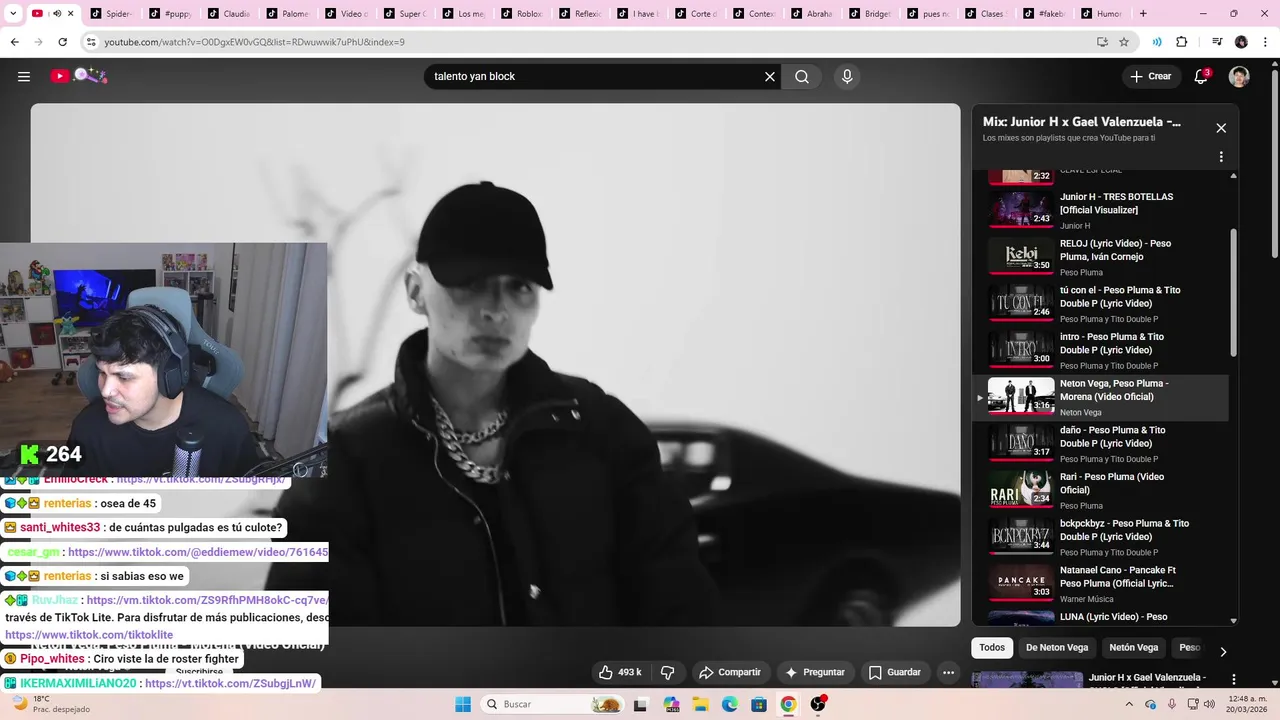Viewport: 1280px width, 720px height.
Task: Open more video actions ellipsis
Action: coord(948,672)
